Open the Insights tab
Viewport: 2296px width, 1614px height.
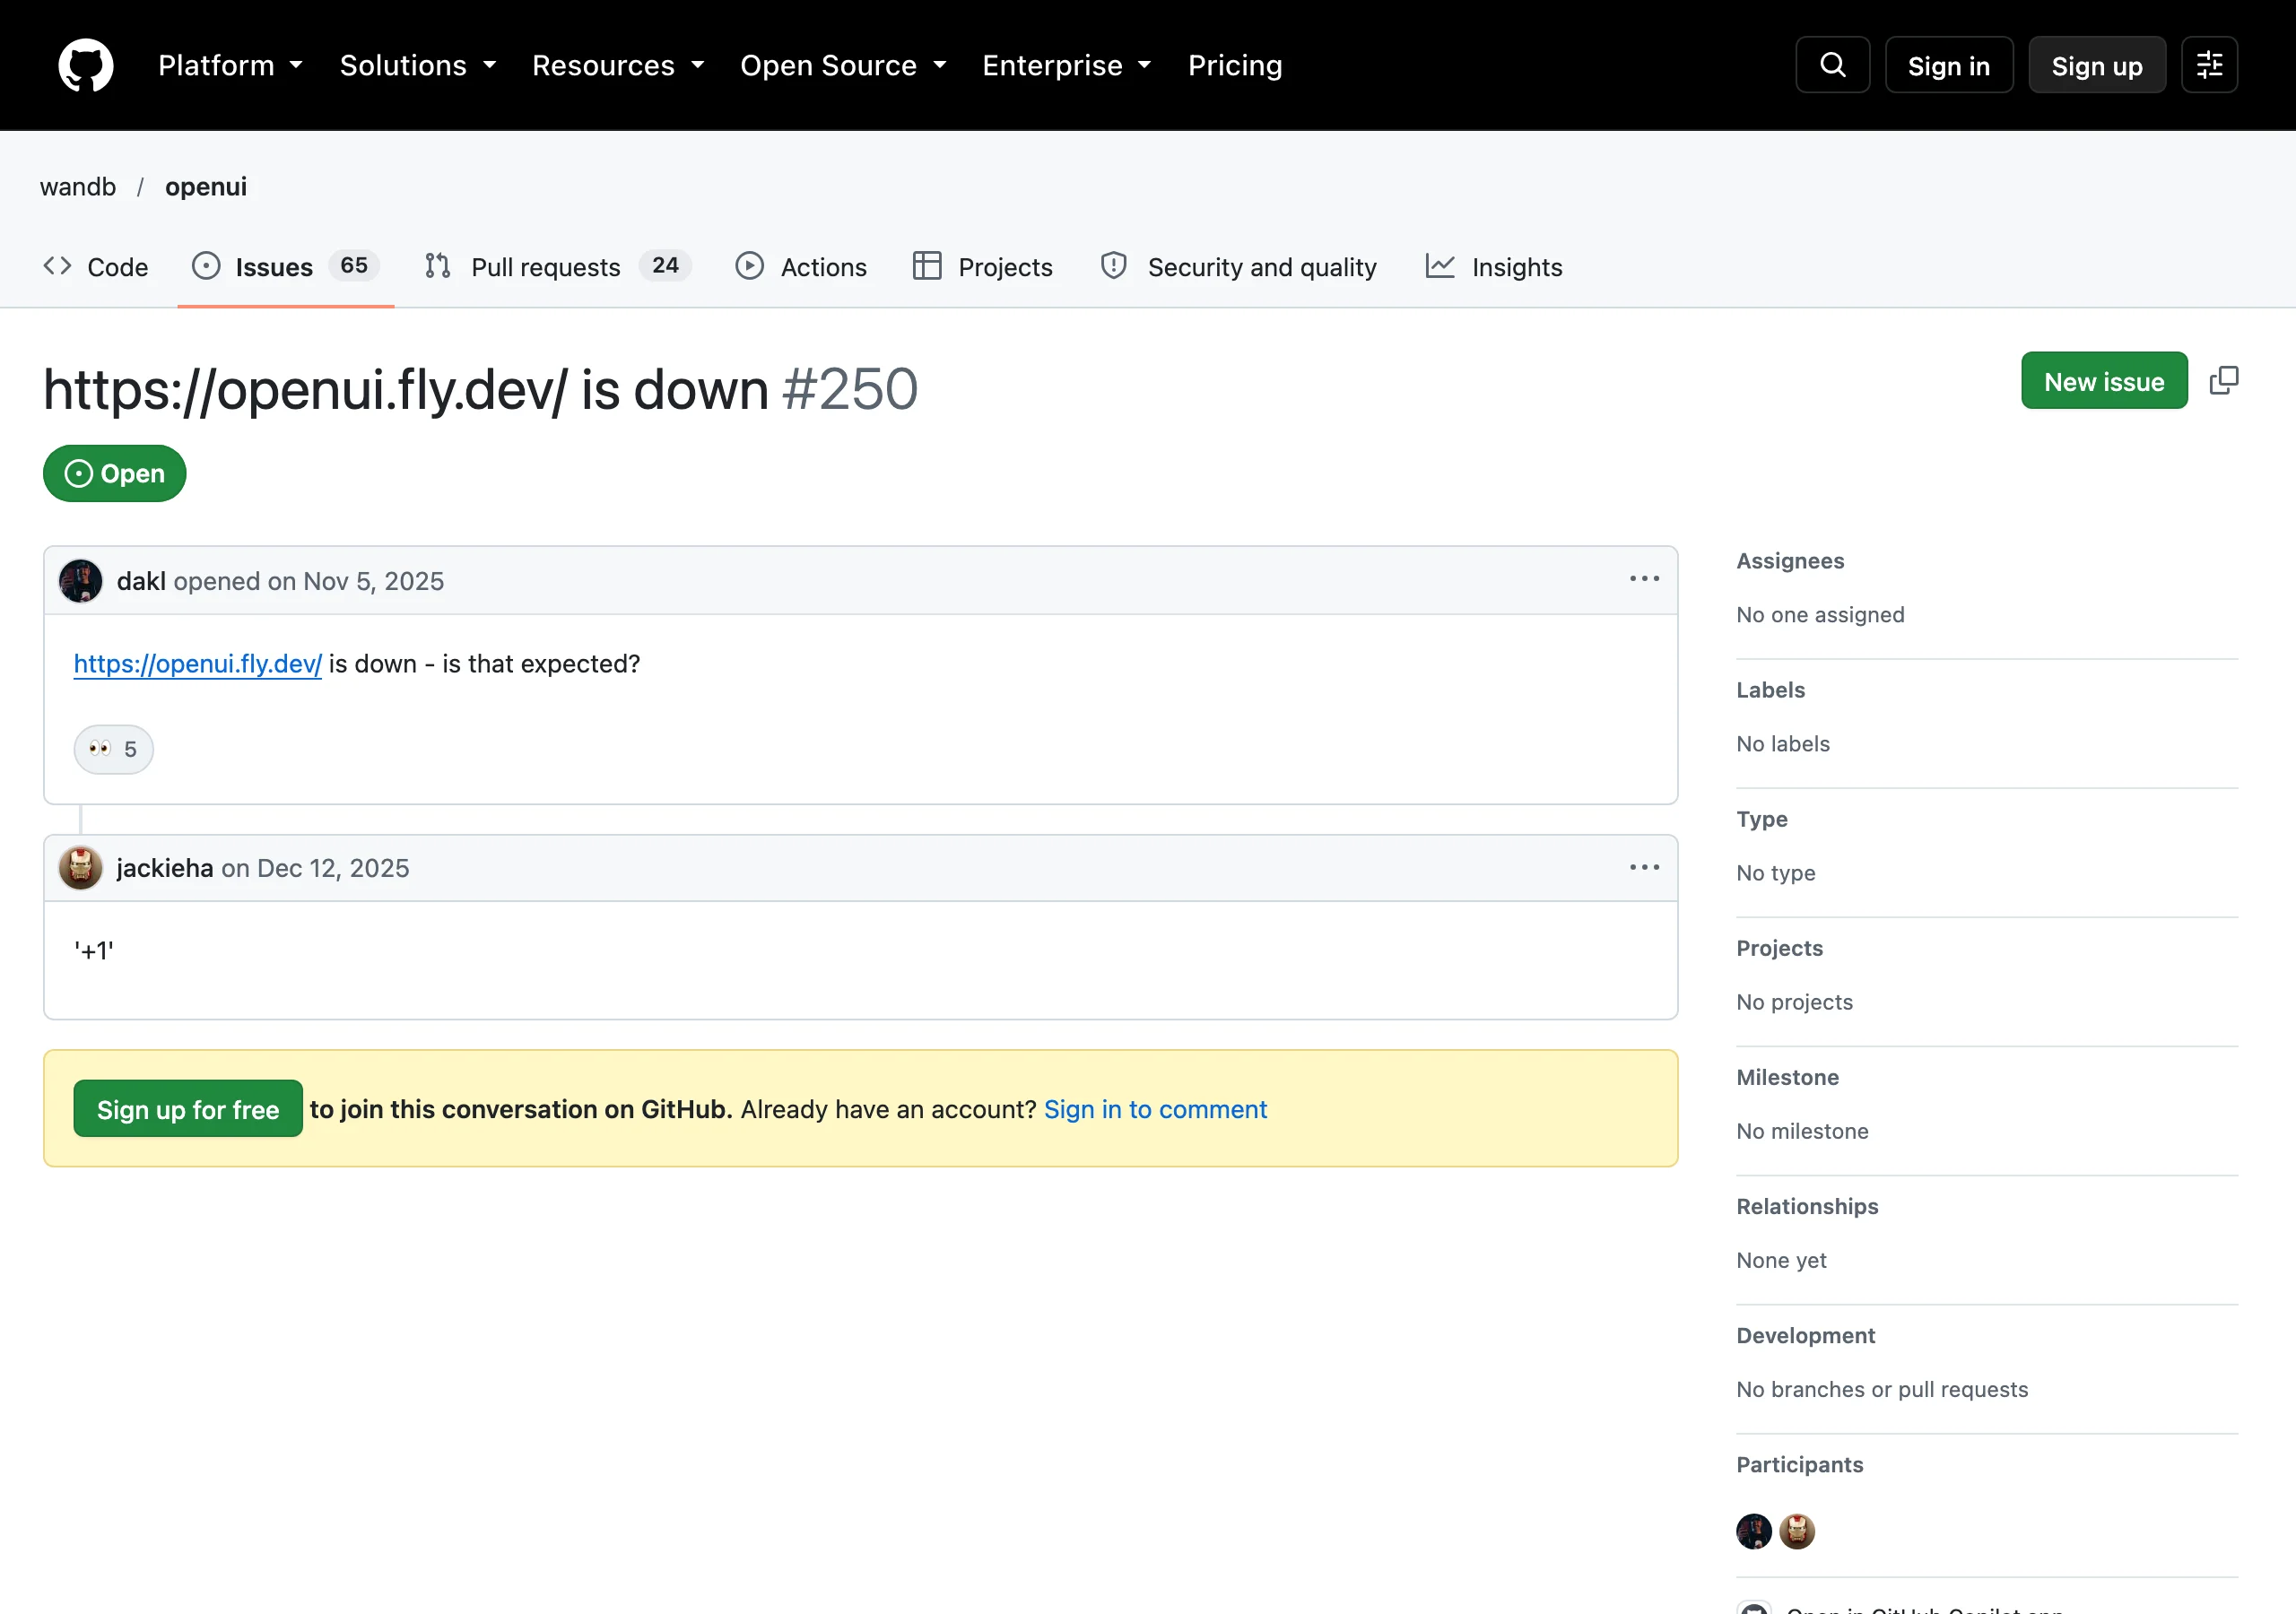(x=1494, y=267)
